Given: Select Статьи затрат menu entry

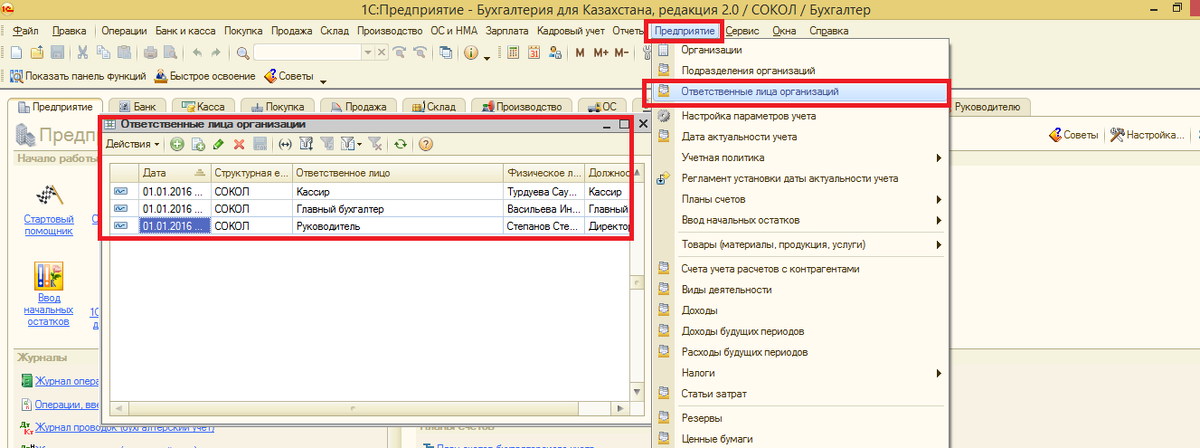Looking at the screenshot, I should (799, 394).
